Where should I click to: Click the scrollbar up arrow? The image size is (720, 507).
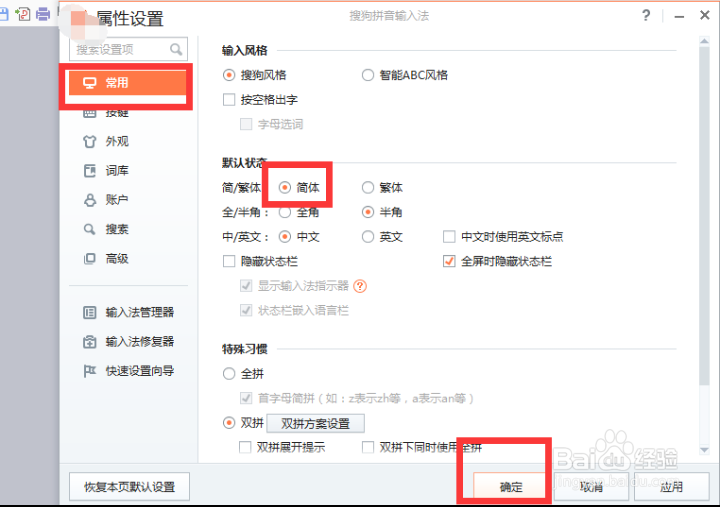click(704, 42)
